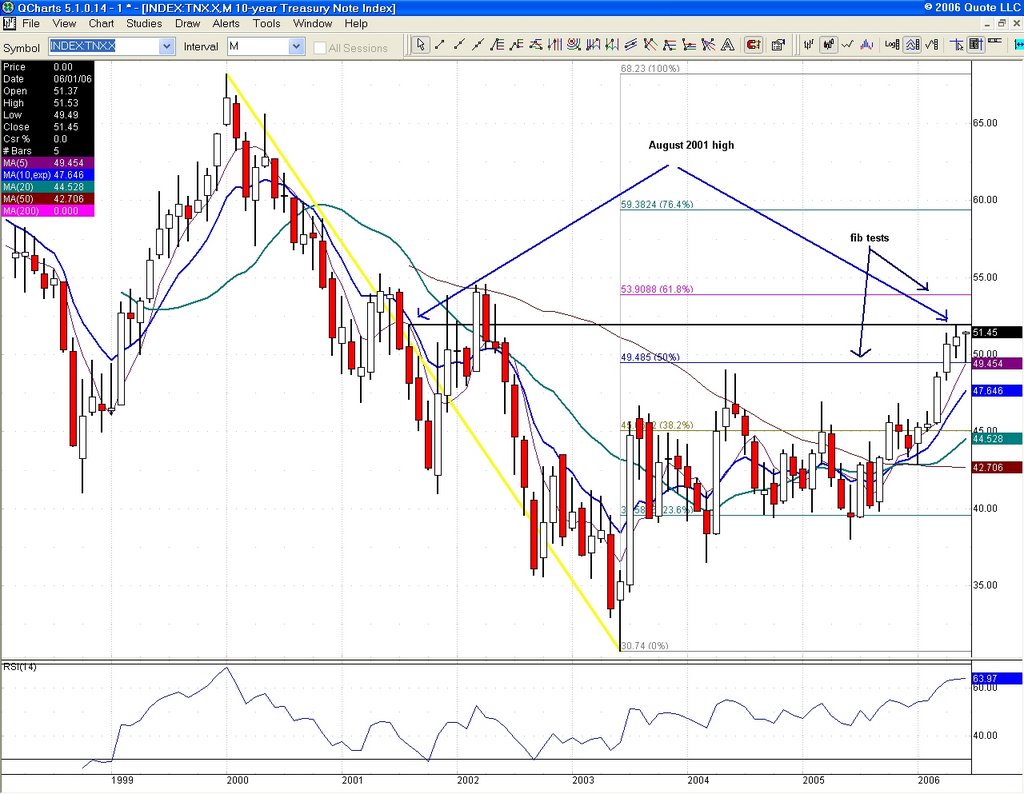Toggle the data window panel button
1024x794 pixels.
[x=976, y=45]
